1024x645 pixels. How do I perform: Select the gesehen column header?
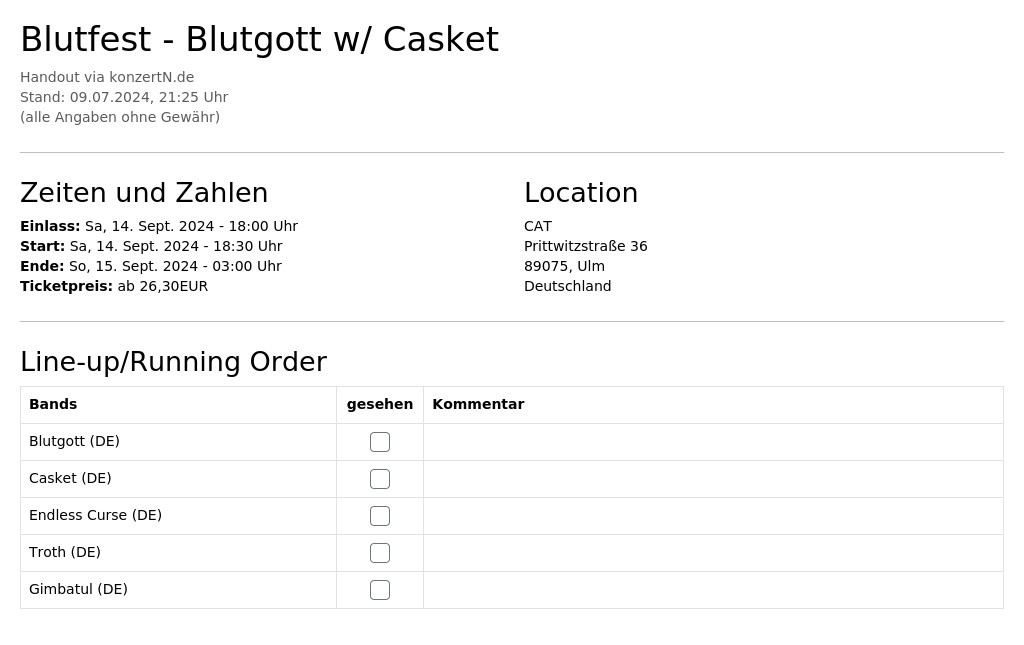pos(379,405)
